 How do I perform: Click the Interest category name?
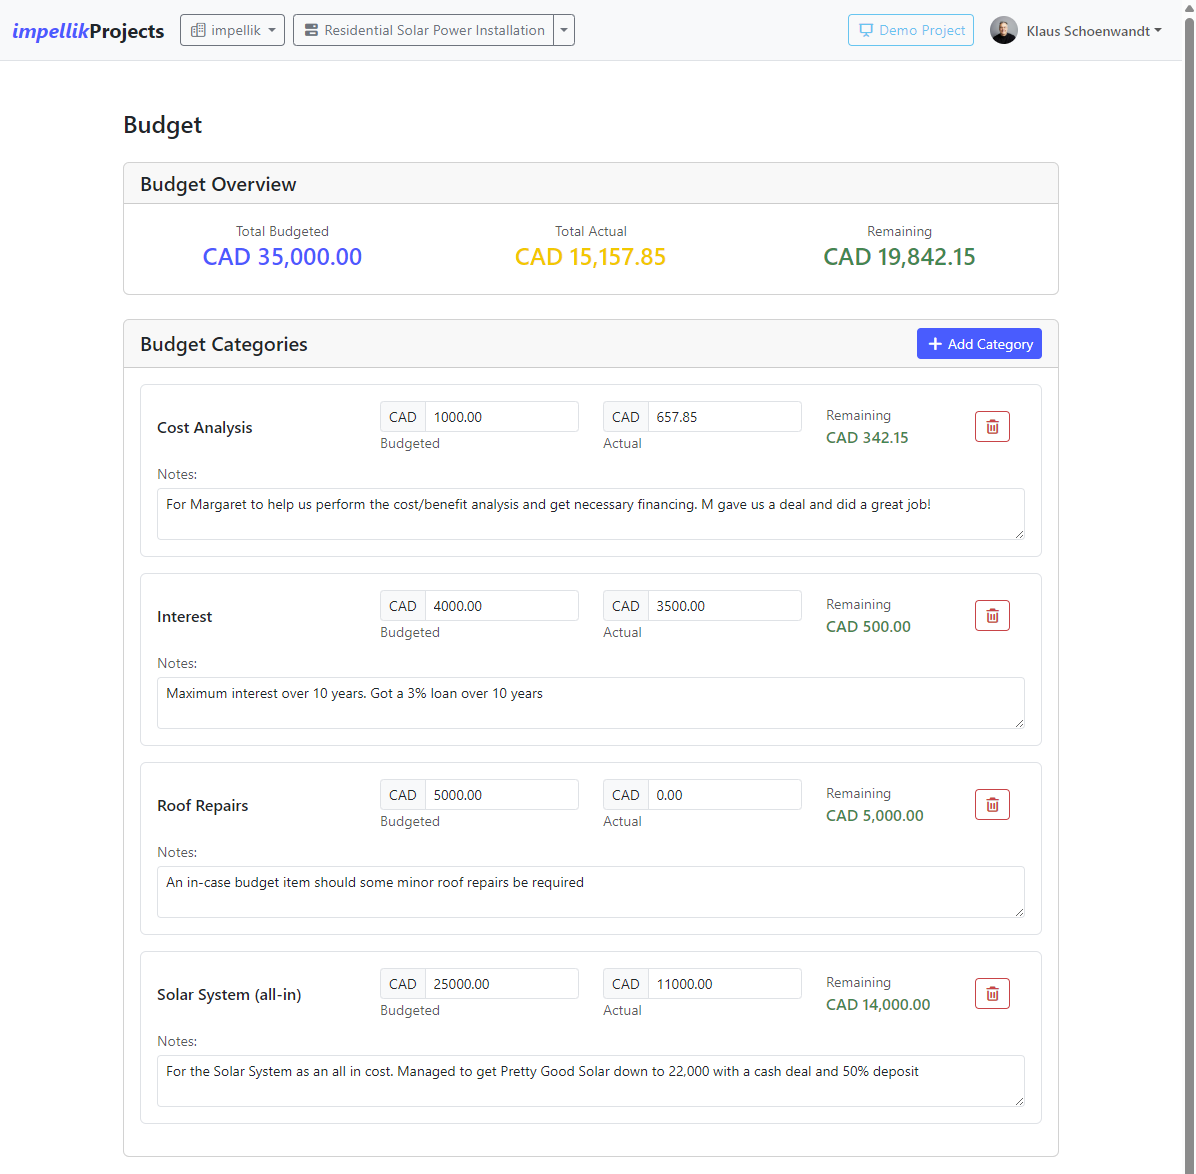point(185,616)
